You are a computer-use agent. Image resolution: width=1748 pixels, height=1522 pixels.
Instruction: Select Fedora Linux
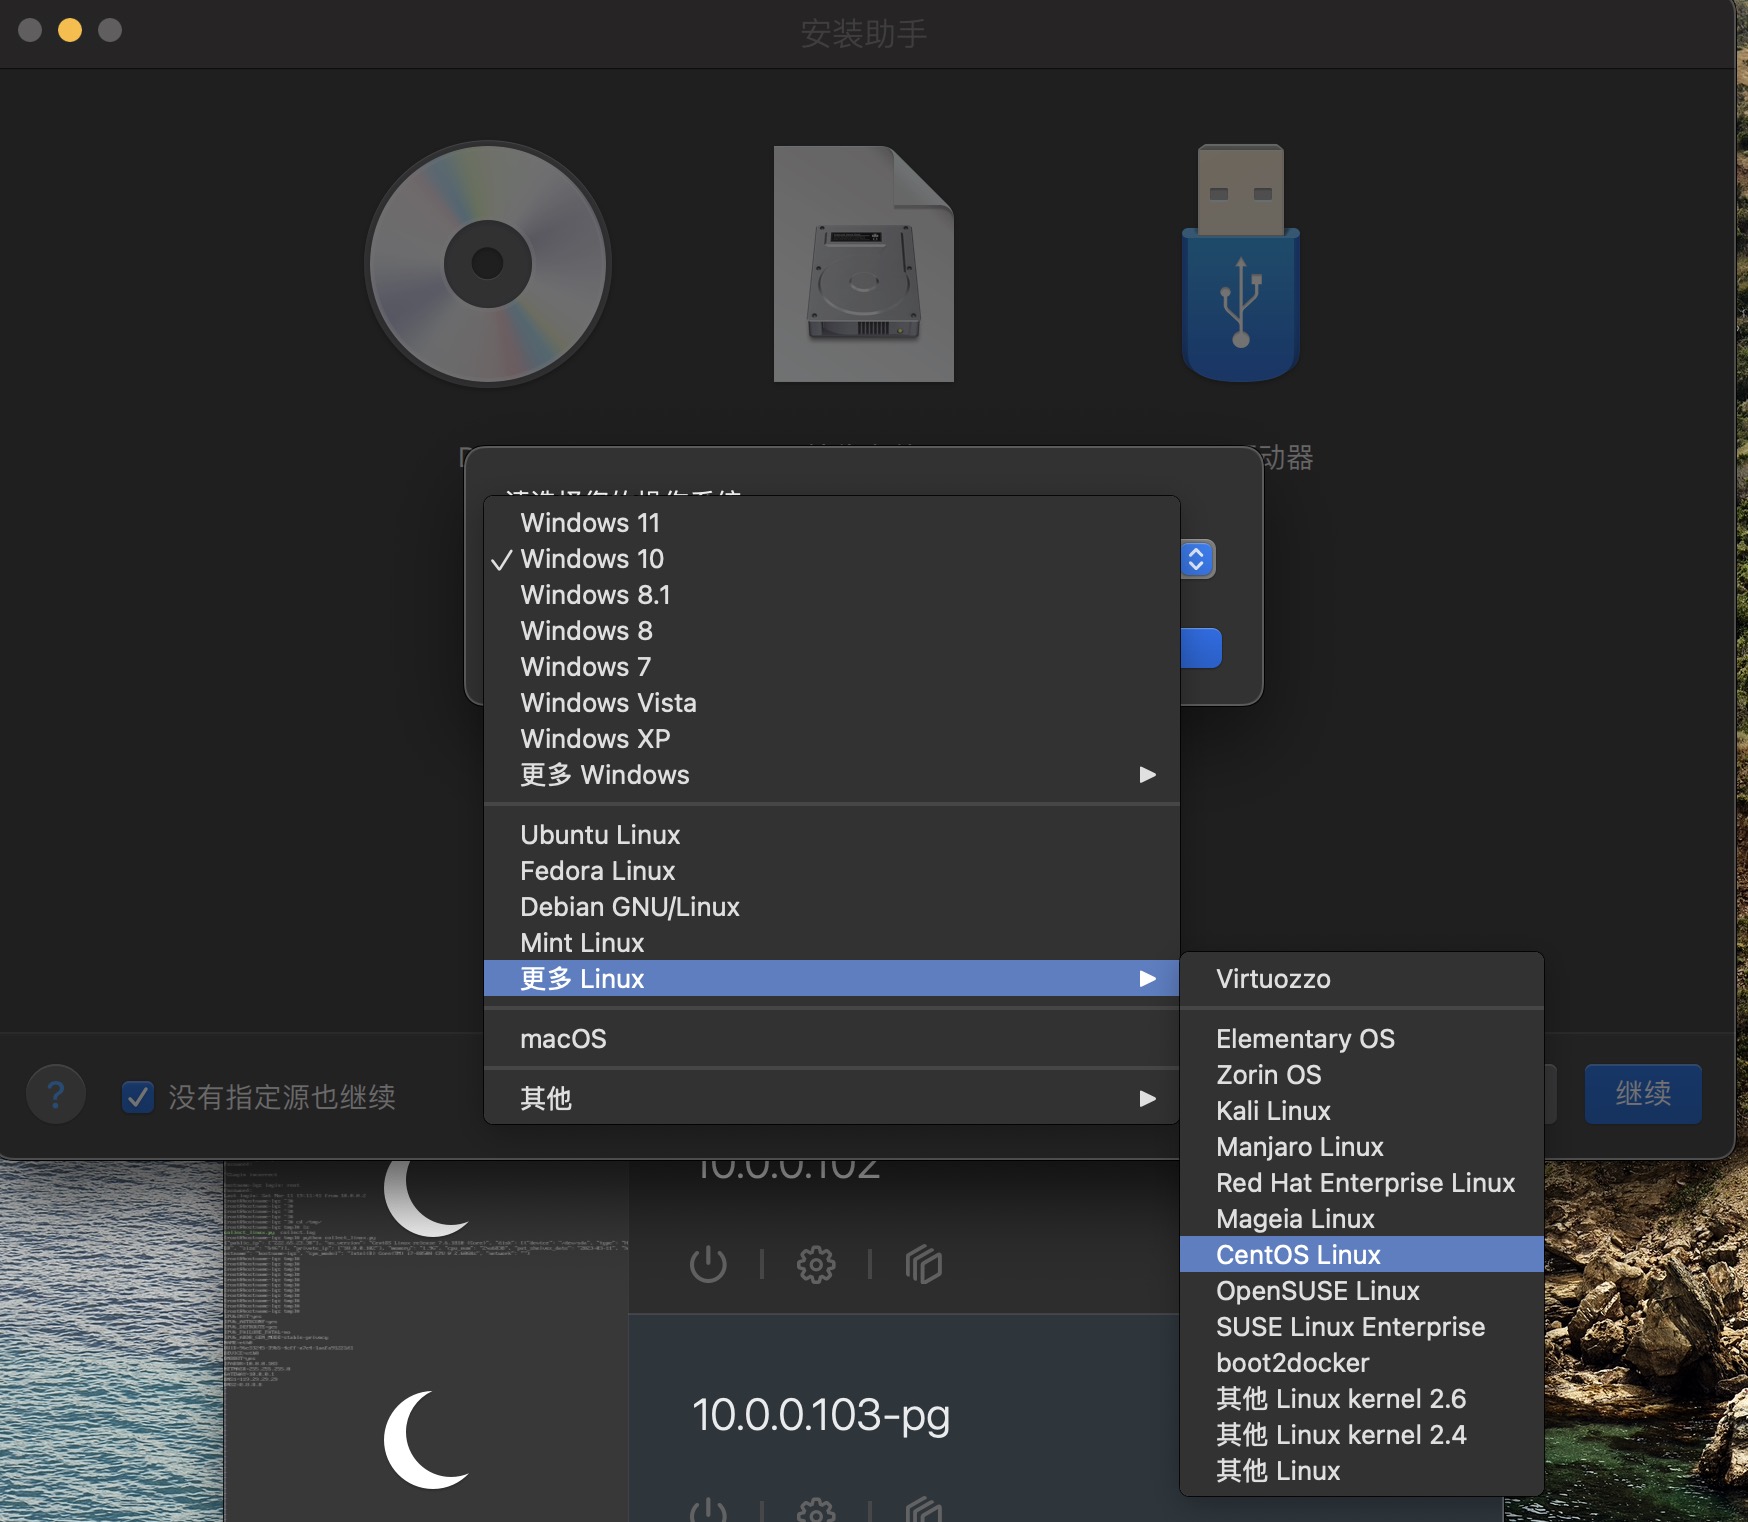tap(832, 871)
